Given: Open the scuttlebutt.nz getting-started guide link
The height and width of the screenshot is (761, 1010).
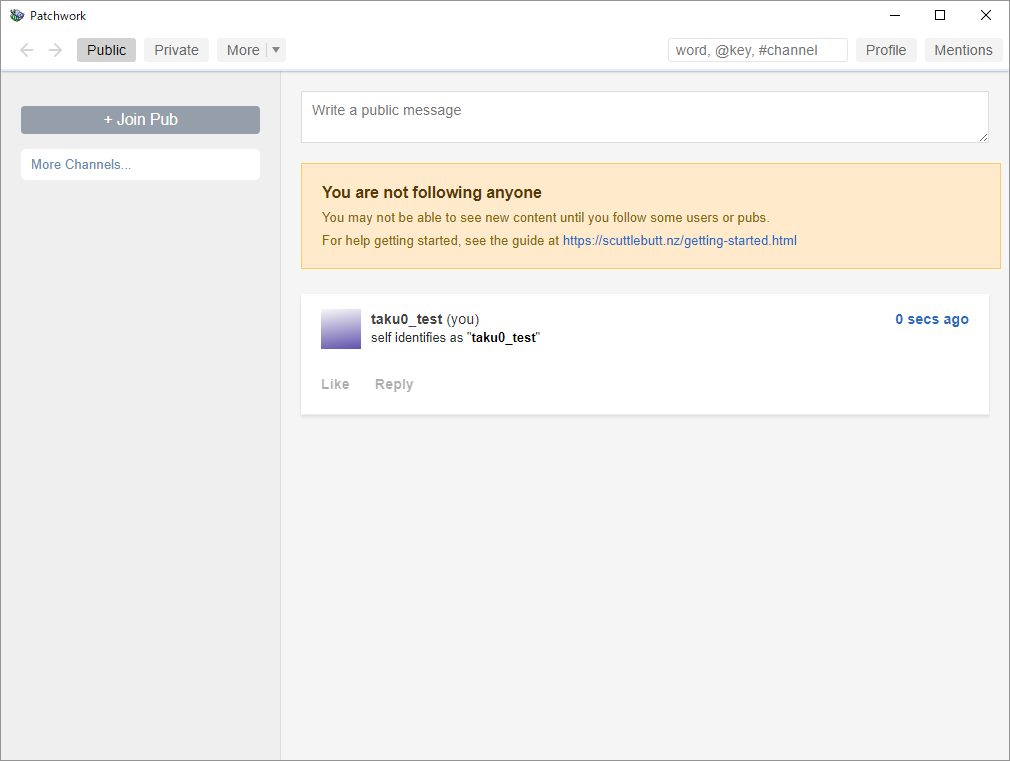Looking at the screenshot, I should [680, 240].
